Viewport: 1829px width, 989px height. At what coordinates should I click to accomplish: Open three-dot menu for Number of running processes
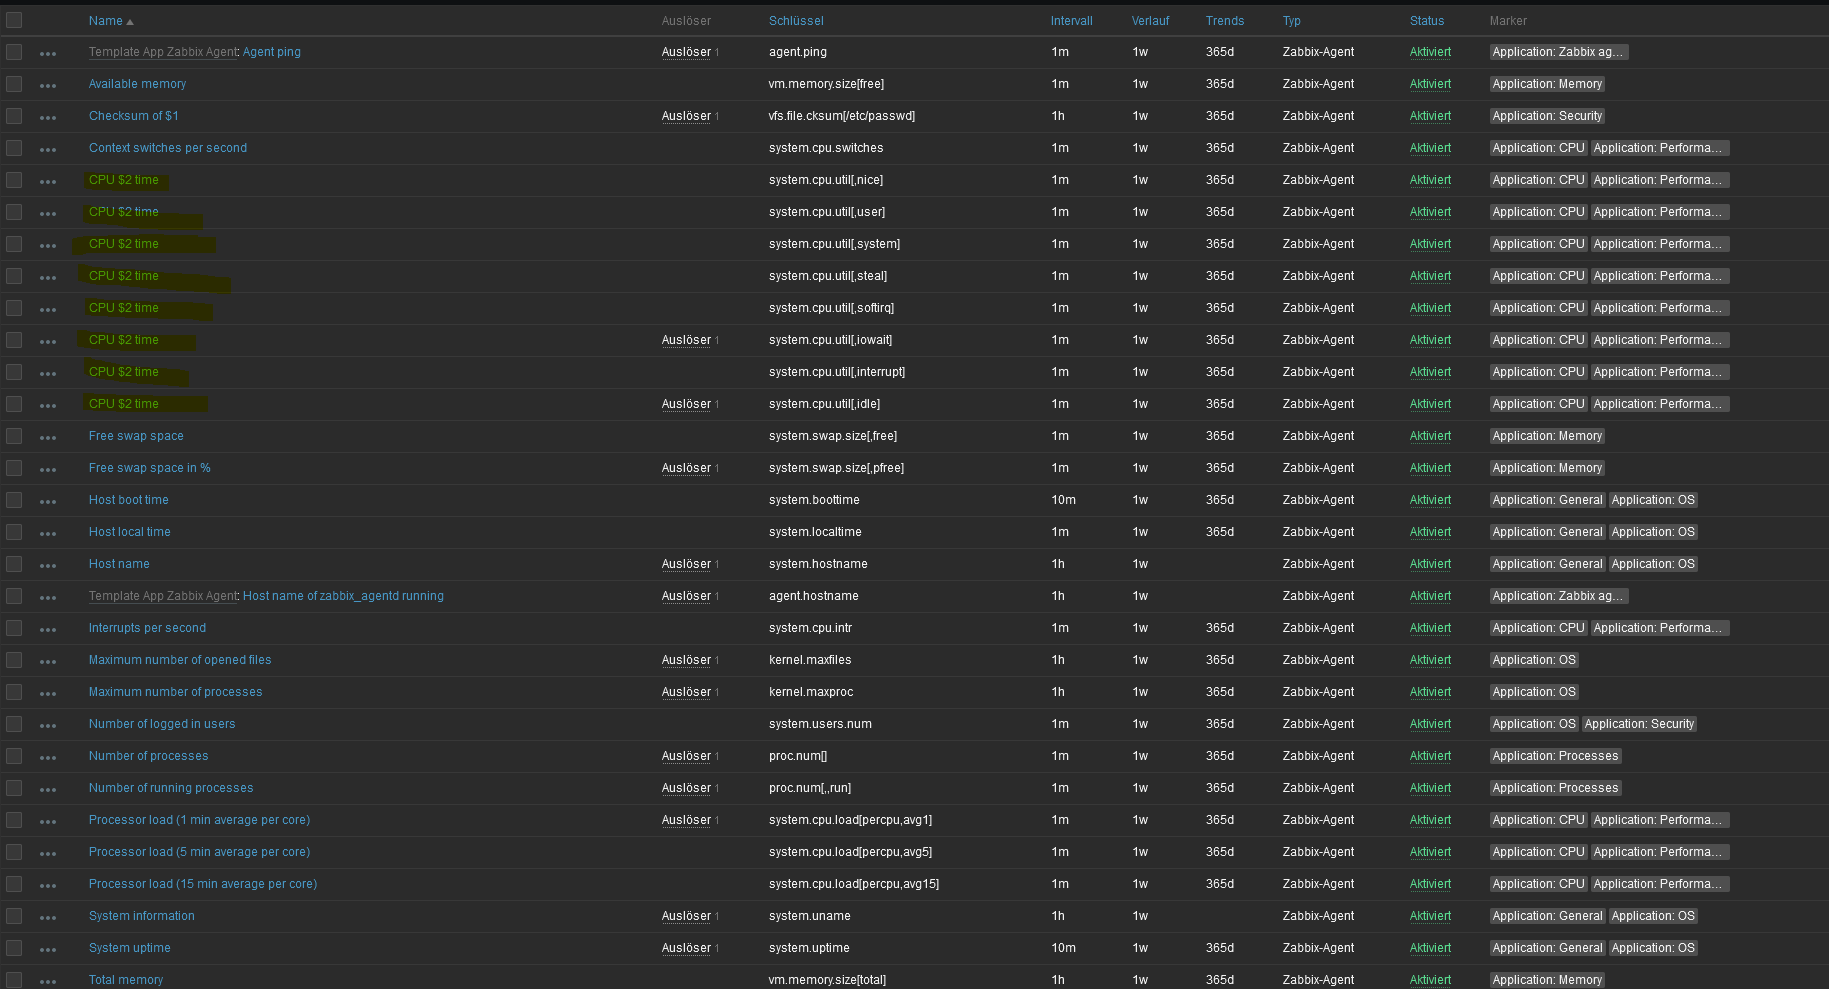point(48,789)
